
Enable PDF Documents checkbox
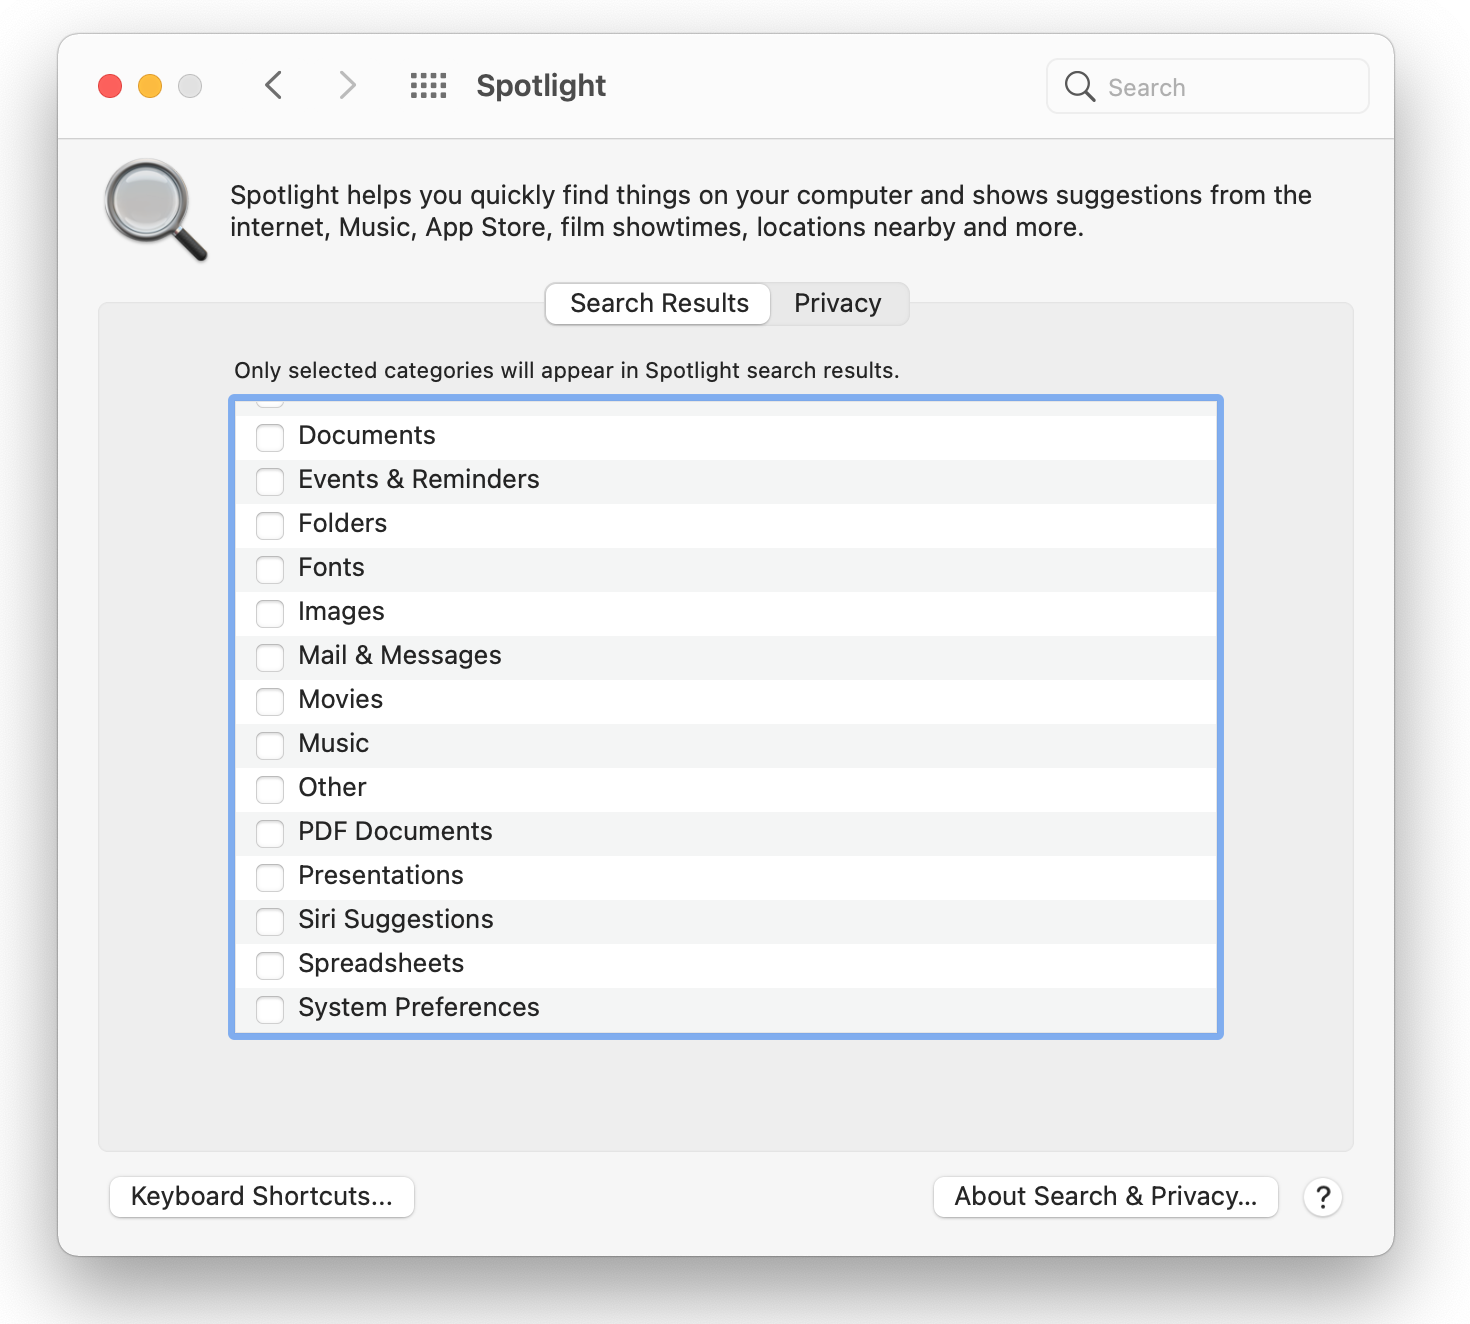tap(270, 833)
